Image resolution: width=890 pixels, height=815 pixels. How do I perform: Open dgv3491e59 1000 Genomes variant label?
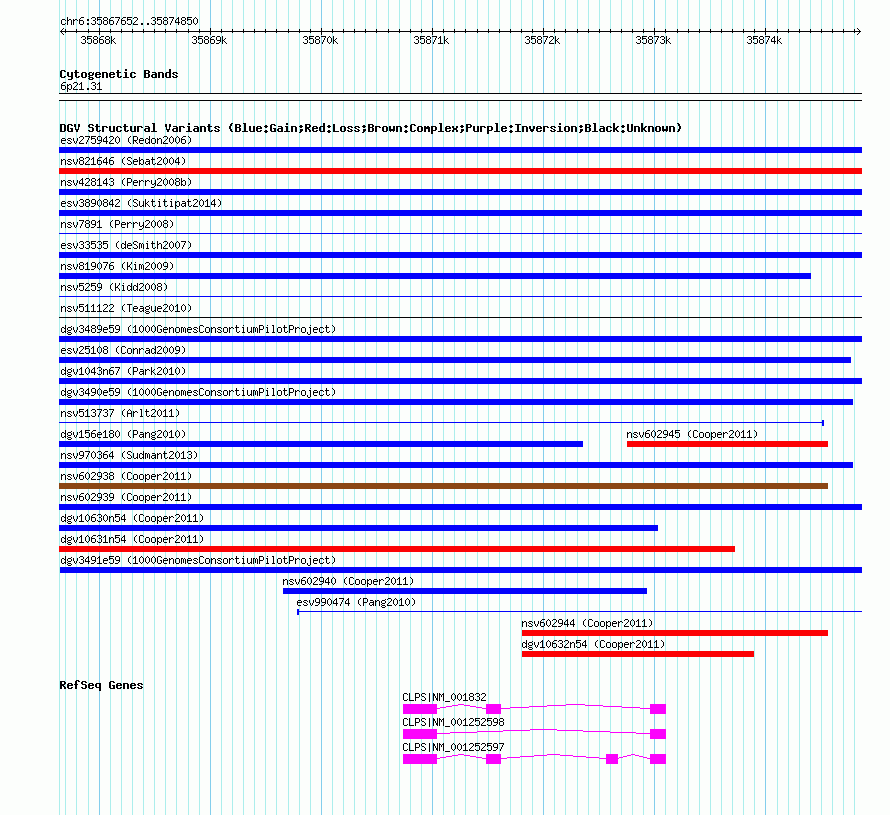pyautogui.click(x=198, y=560)
